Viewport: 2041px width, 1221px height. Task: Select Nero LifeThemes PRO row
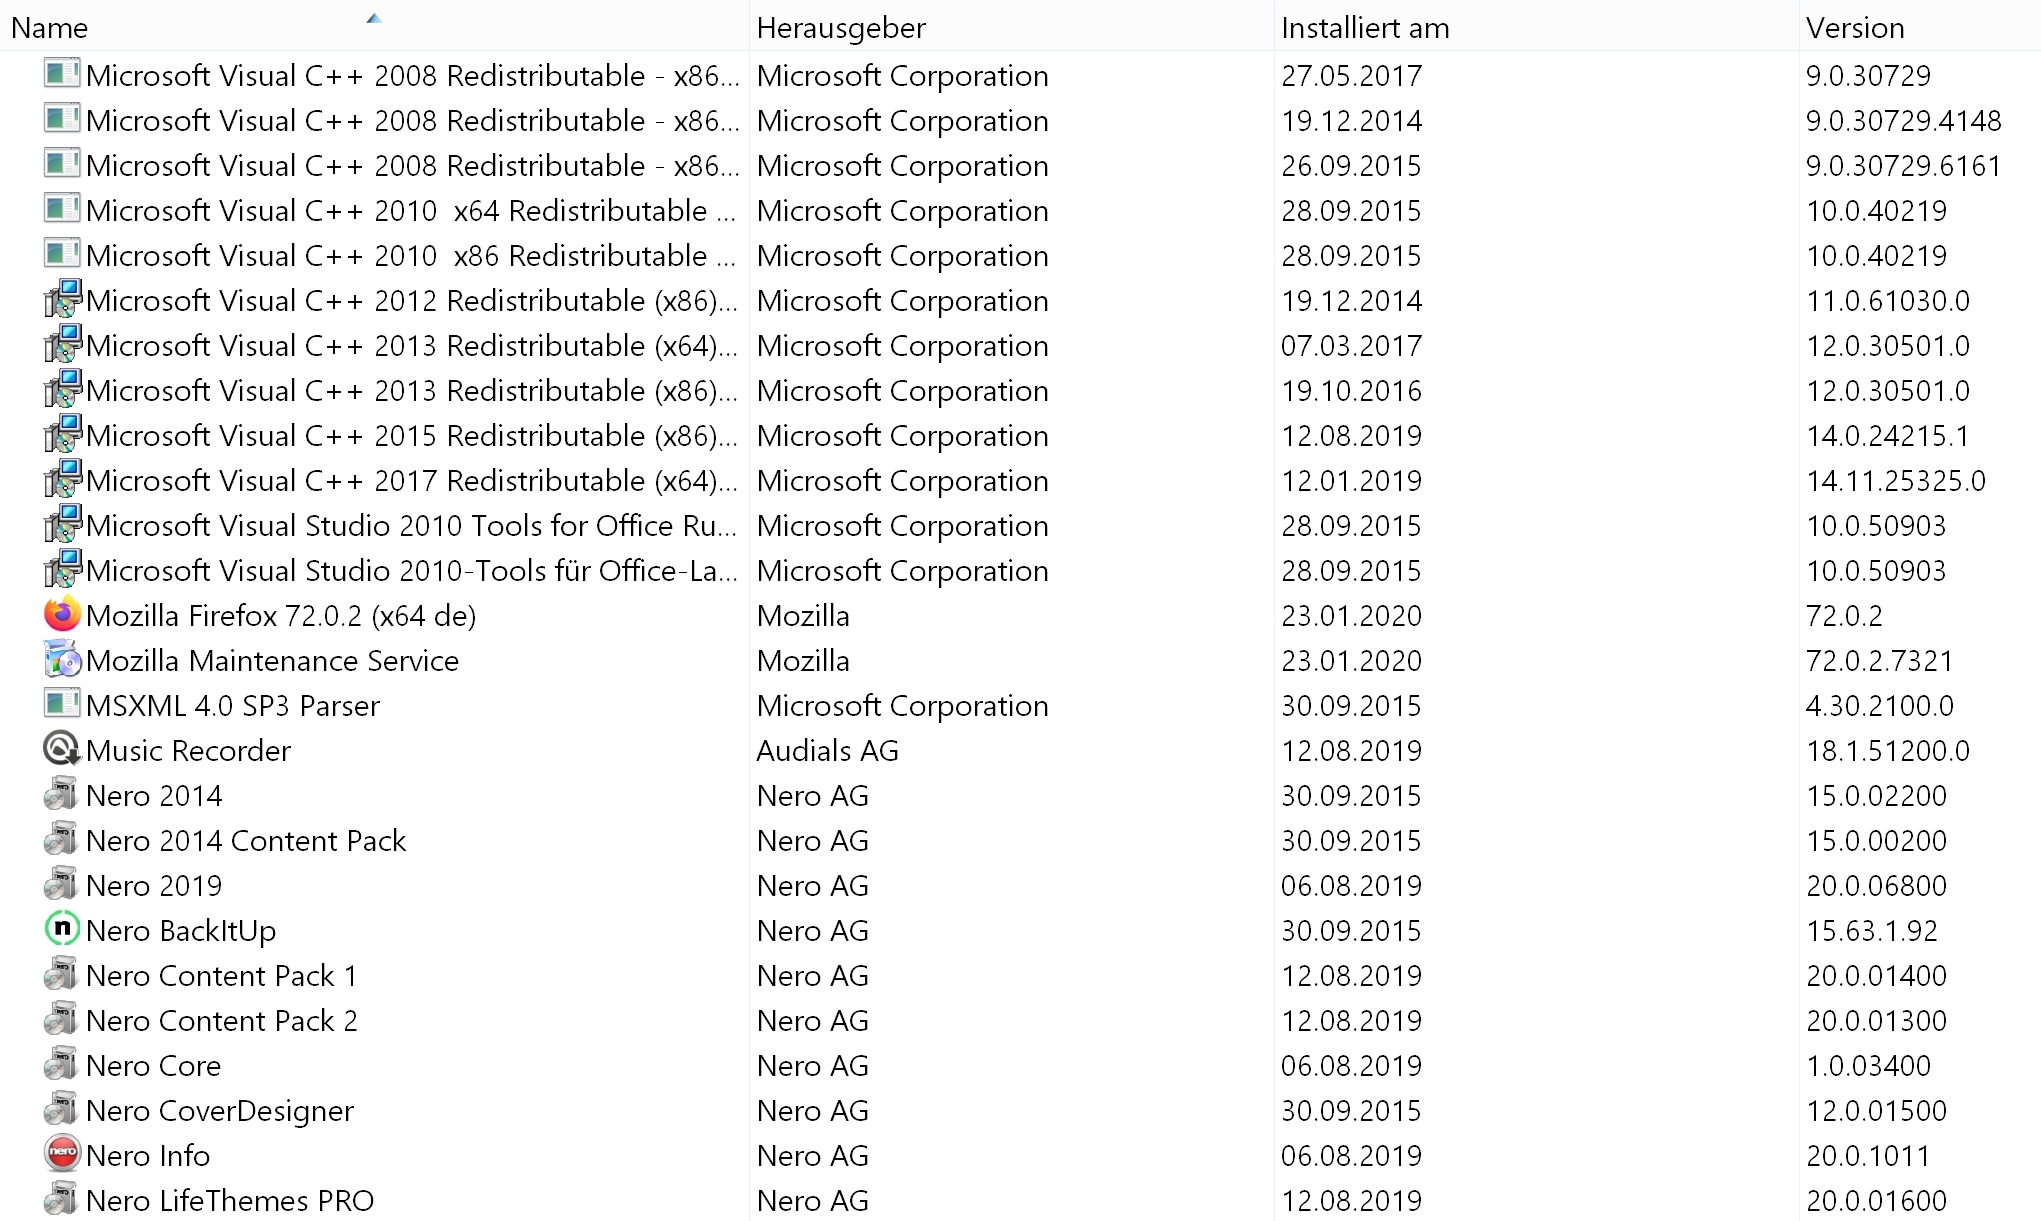(x=1020, y=1200)
